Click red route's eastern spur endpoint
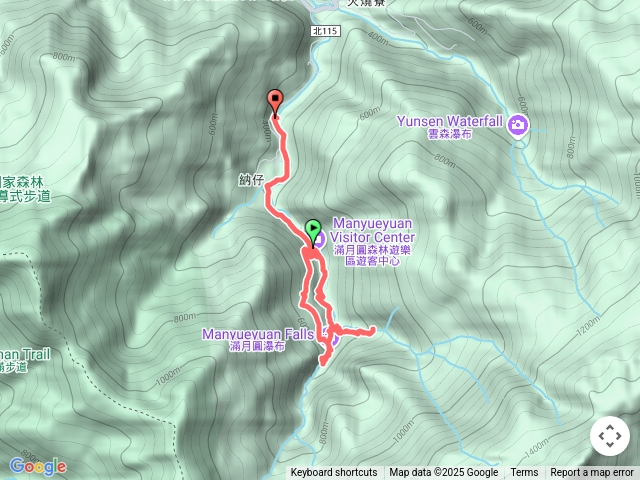This screenshot has width=640, height=480. (x=372, y=331)
